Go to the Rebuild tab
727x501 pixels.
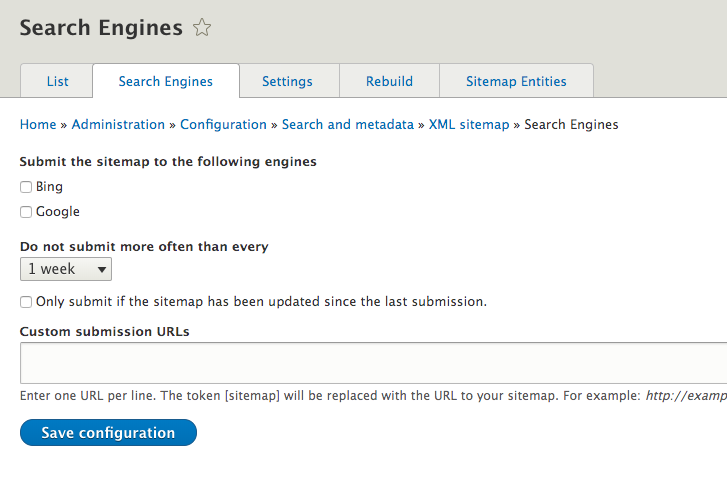tap(389, 81)
